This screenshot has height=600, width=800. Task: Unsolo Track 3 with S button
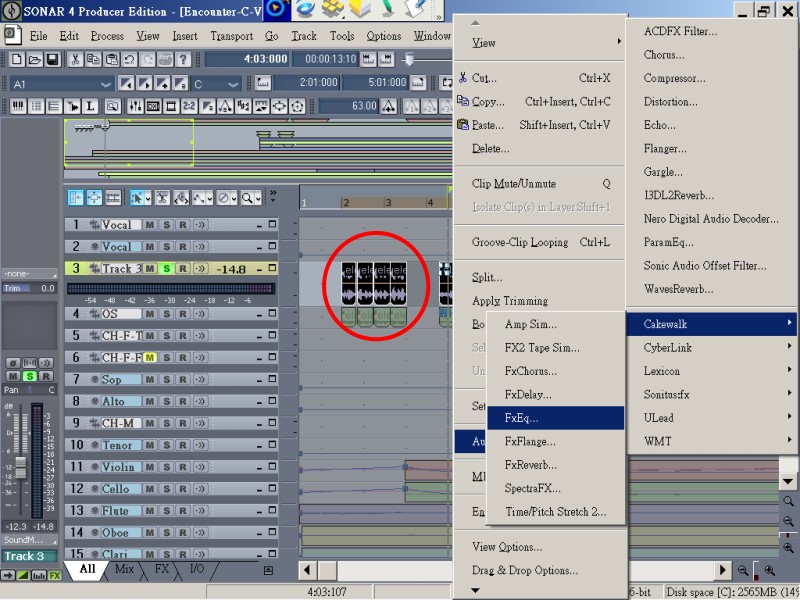coord(167,269)
